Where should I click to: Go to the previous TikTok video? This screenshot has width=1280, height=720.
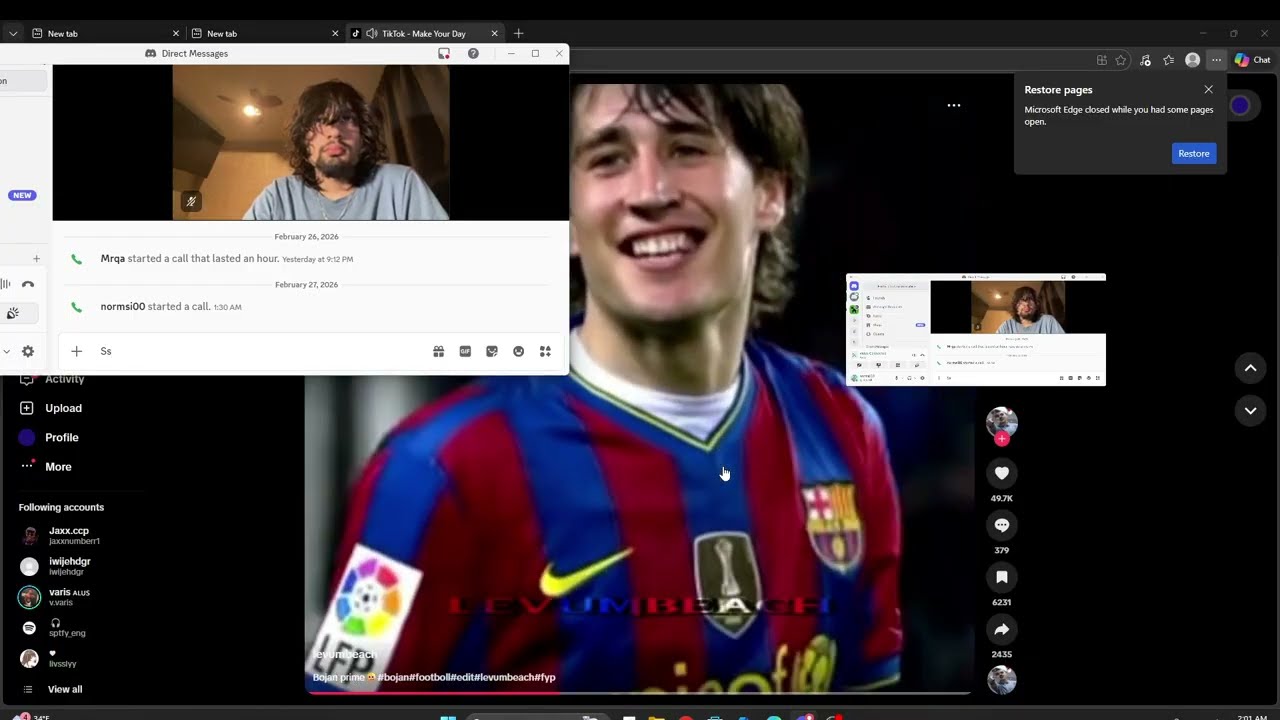pyautogui.click(x=1250, y=368)
